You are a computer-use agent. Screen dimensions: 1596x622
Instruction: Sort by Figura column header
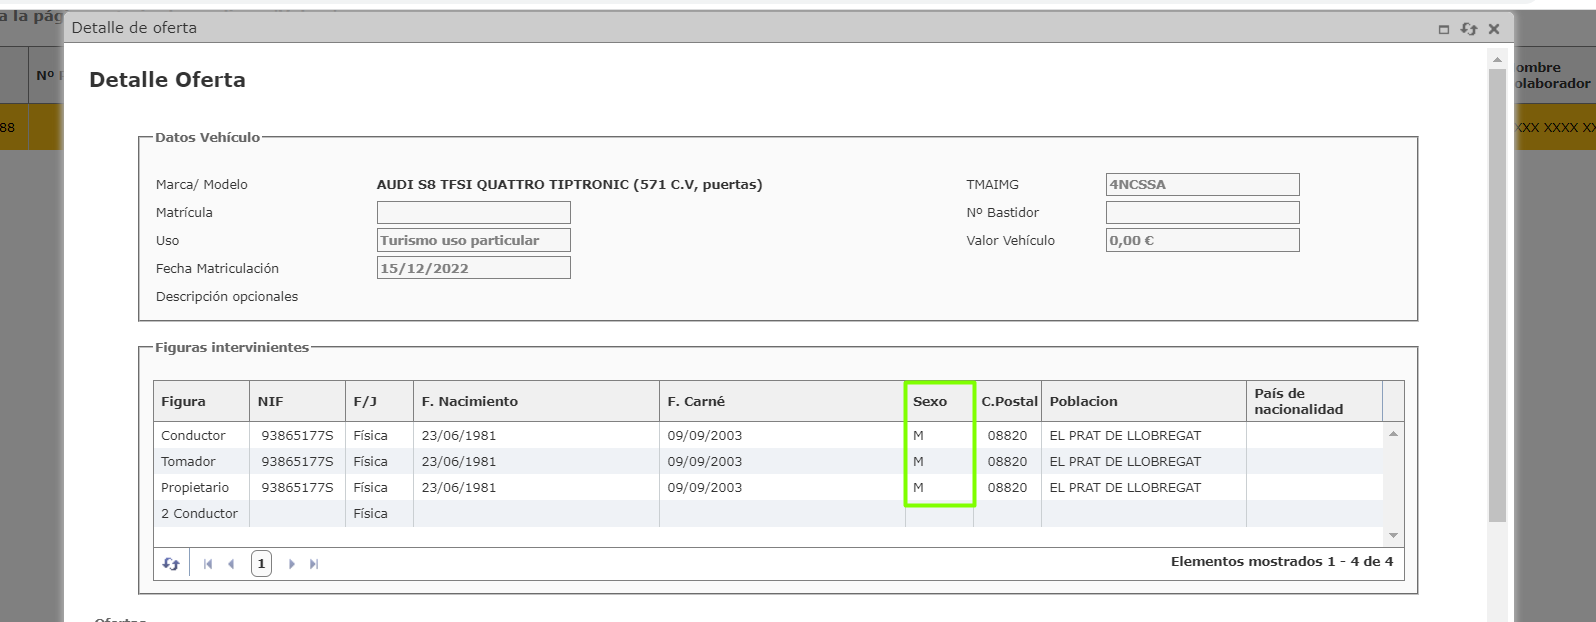pyautogui.click(x=201, y=401)
